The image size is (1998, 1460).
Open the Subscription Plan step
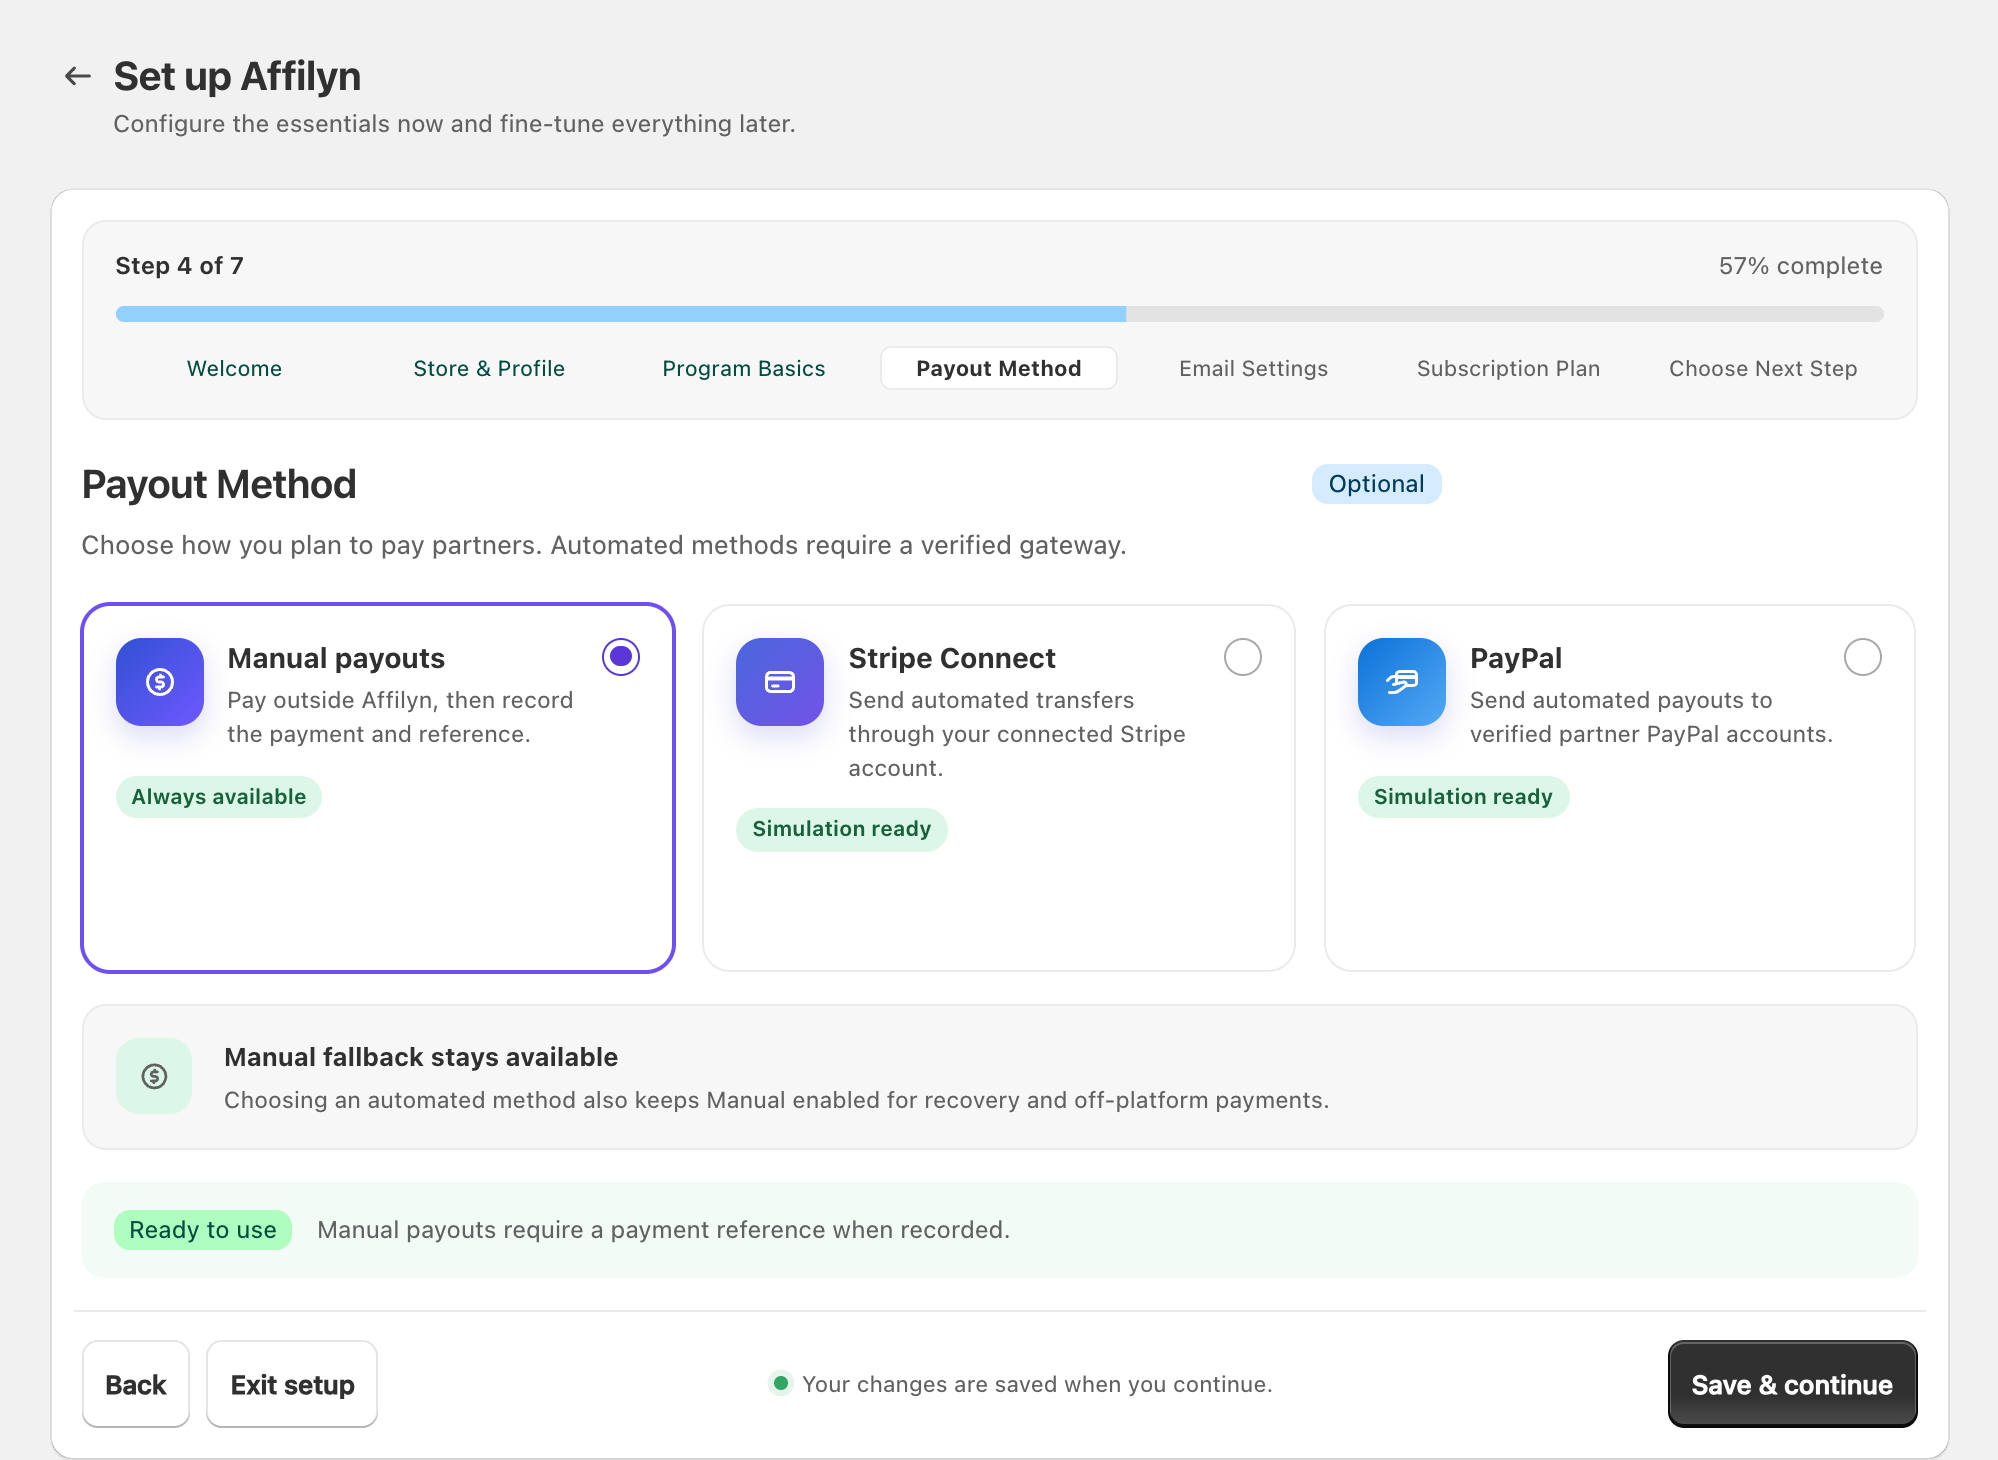point(1508,369)
